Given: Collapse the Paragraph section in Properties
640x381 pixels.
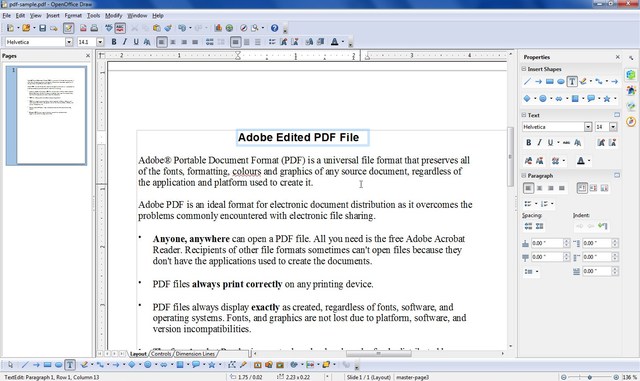Looking at the screenshot, I should click(x=524, y=175).
